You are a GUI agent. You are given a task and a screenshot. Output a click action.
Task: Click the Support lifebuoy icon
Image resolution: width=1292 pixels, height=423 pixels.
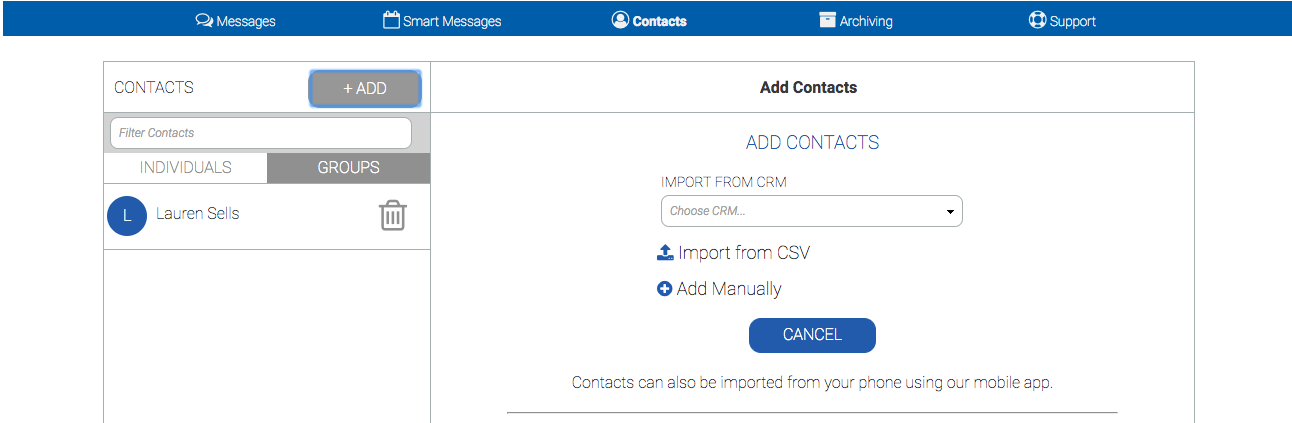[1037, 20]
